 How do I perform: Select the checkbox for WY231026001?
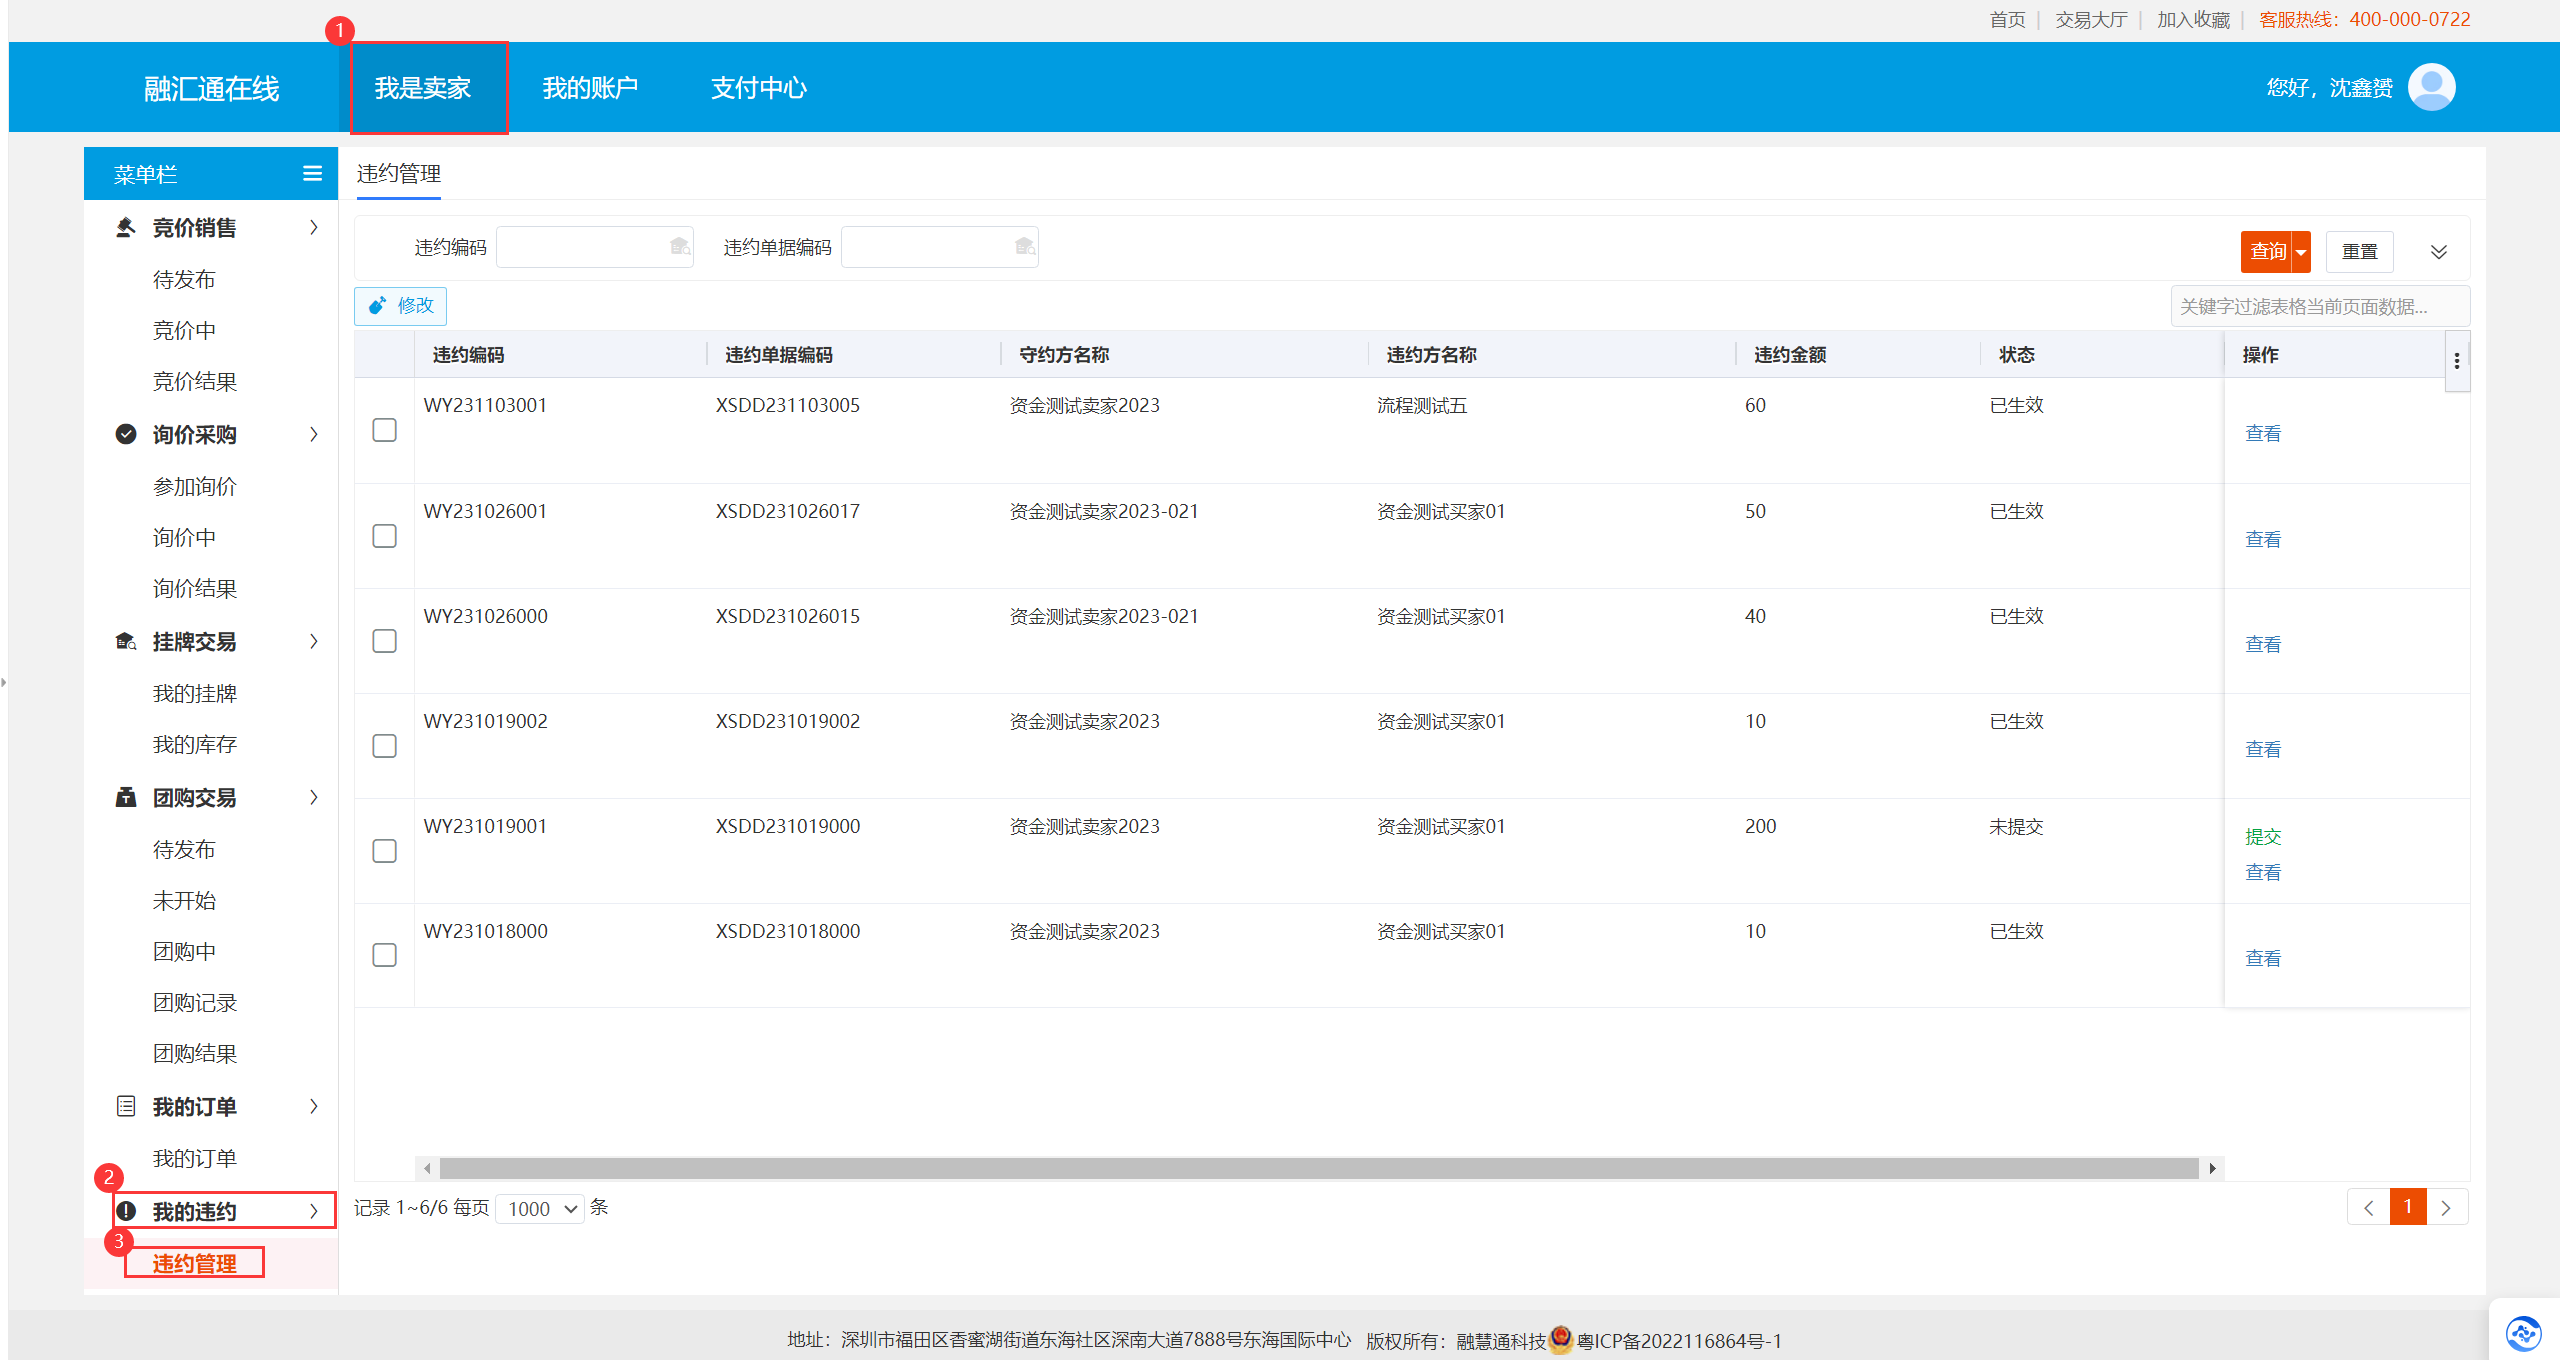pos(384,536)
